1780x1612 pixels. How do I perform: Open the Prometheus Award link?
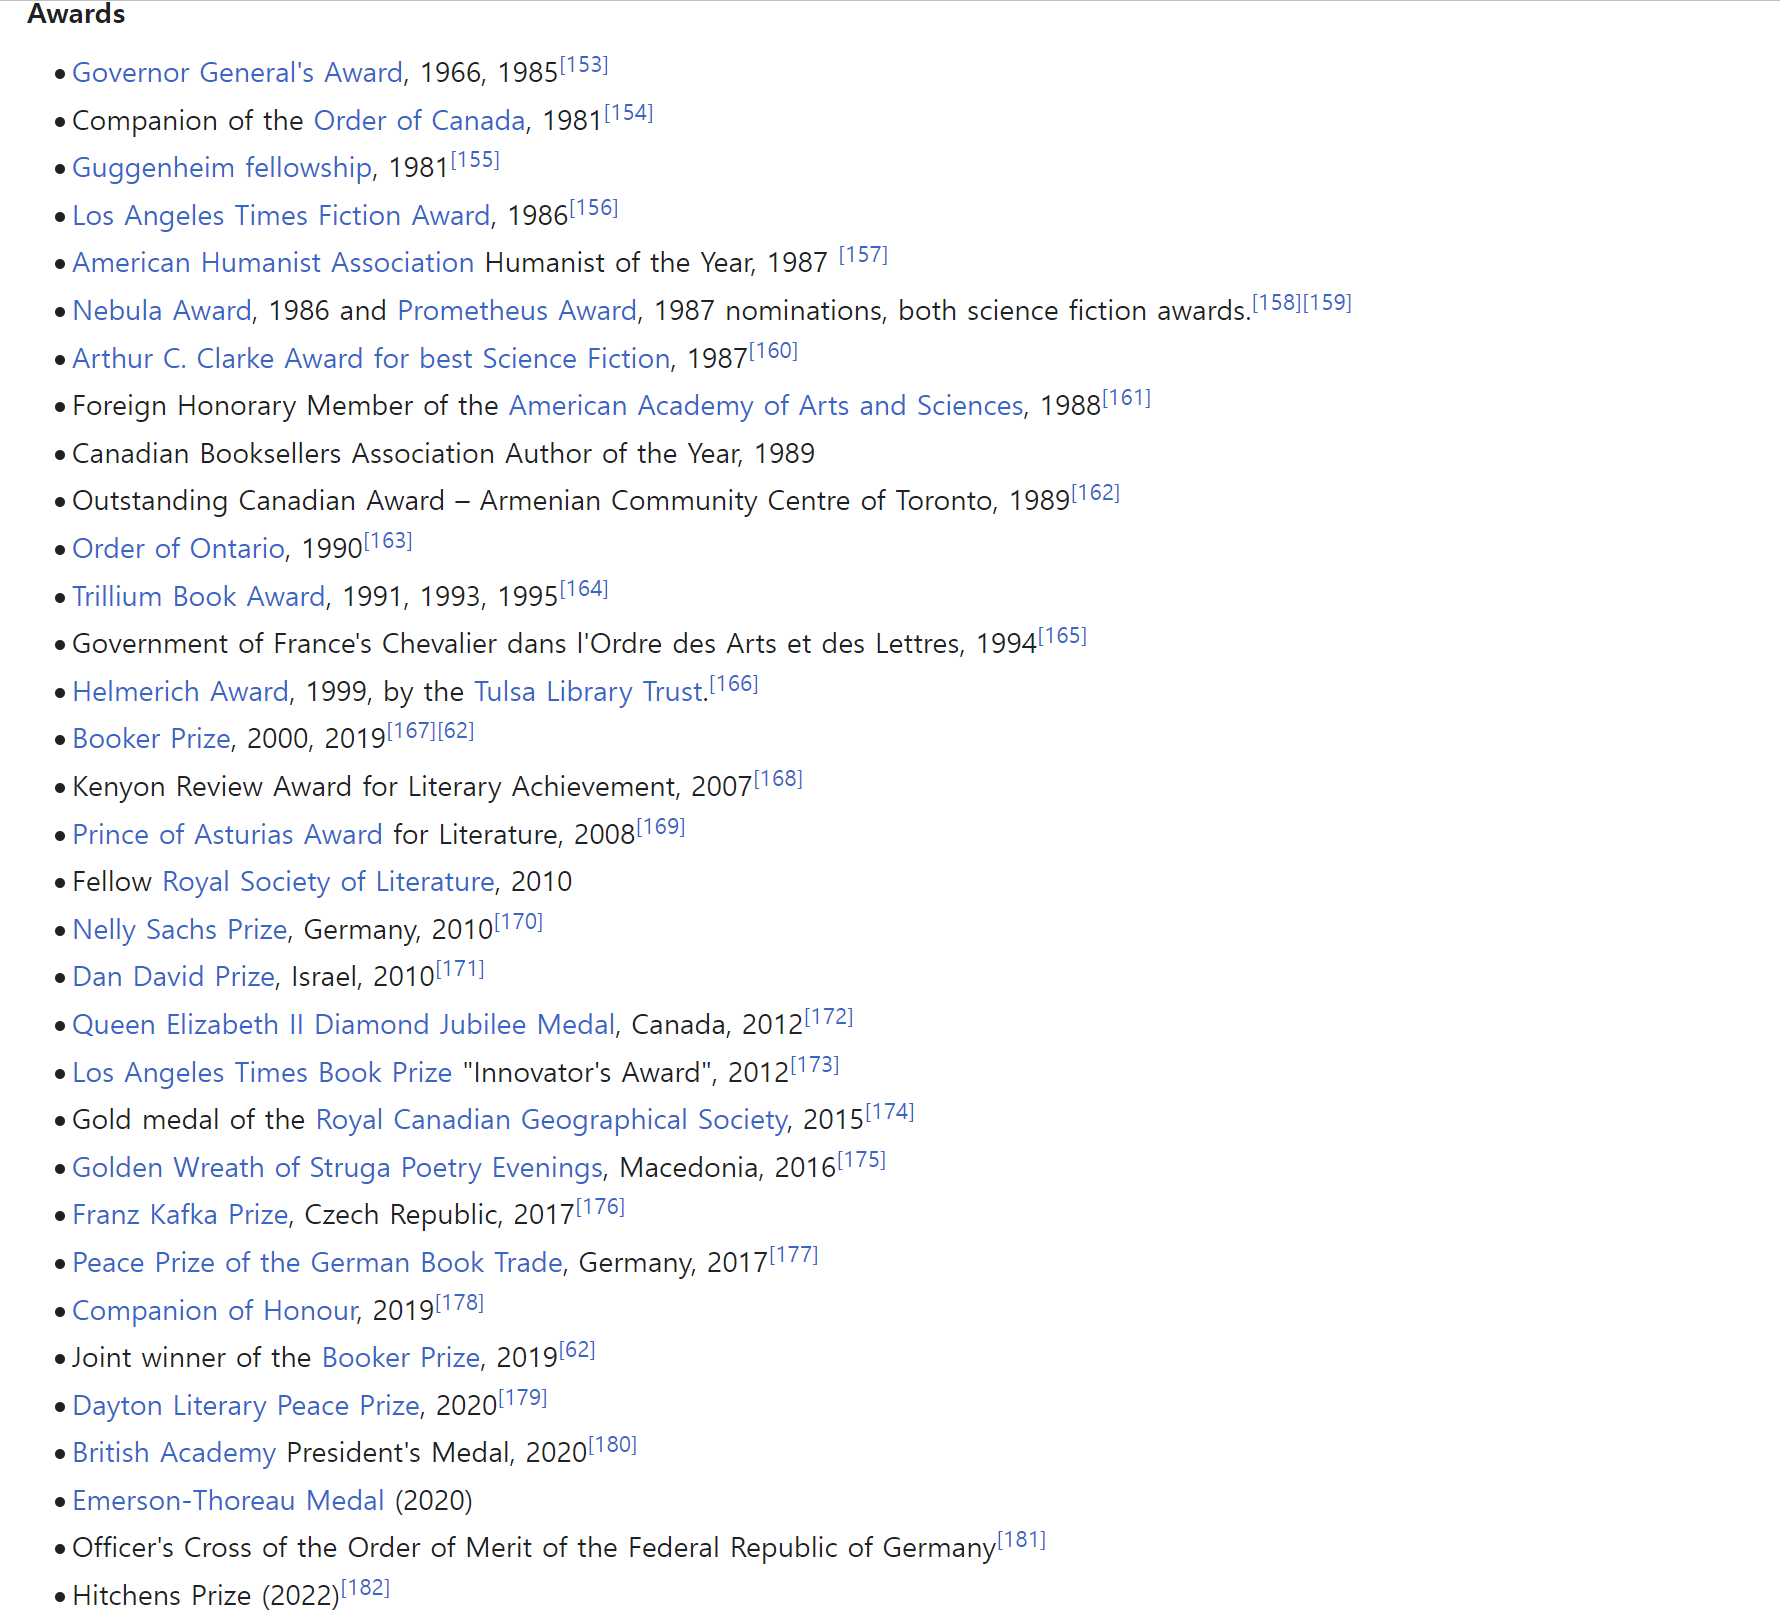[x=517, y=311]
